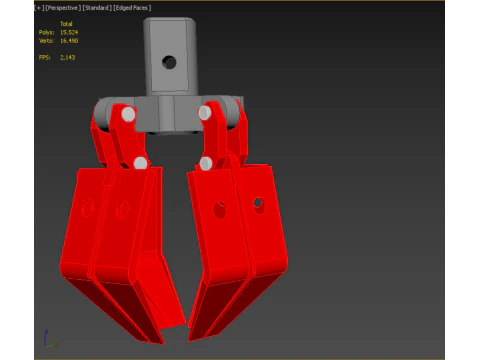Open the [Edged Faces] per-view menu
This screenshot has height=360, width=480.
pos(132,8)
